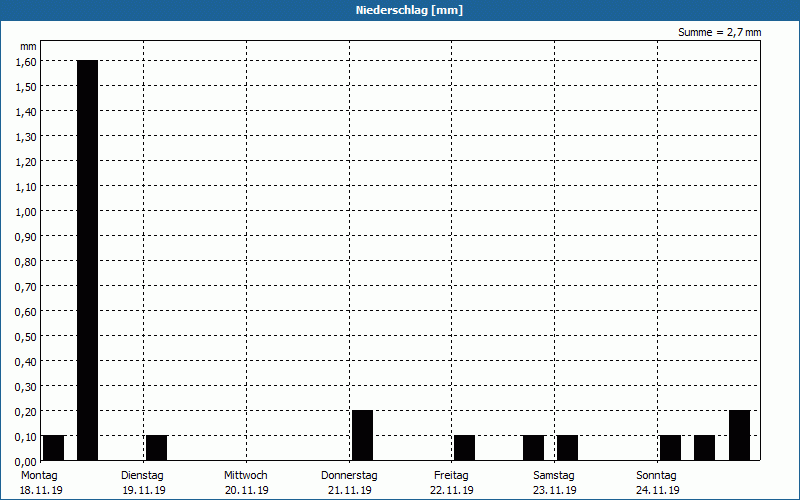Click the "Mittwoch" day label
This screenshot has width=800, height=500.
coord(245,476)
